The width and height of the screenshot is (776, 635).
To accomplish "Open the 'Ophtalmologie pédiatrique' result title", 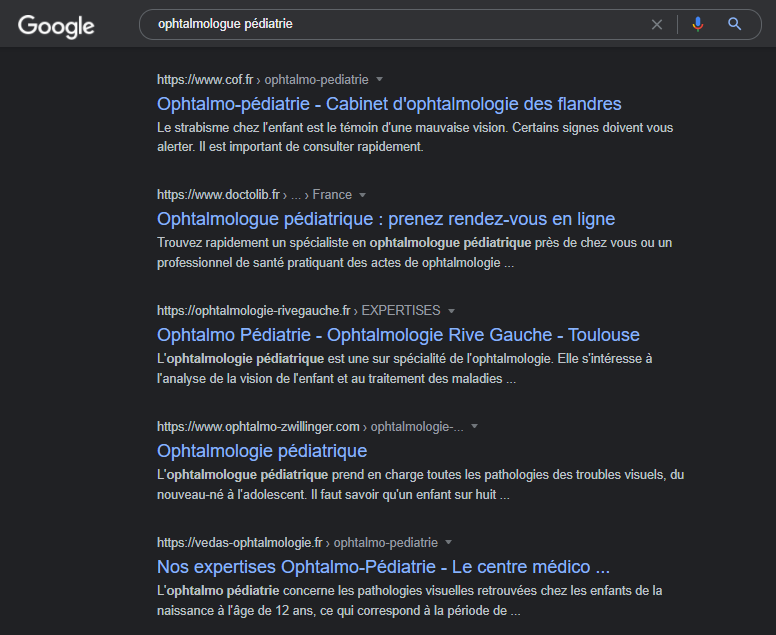I will click(262, 451).
